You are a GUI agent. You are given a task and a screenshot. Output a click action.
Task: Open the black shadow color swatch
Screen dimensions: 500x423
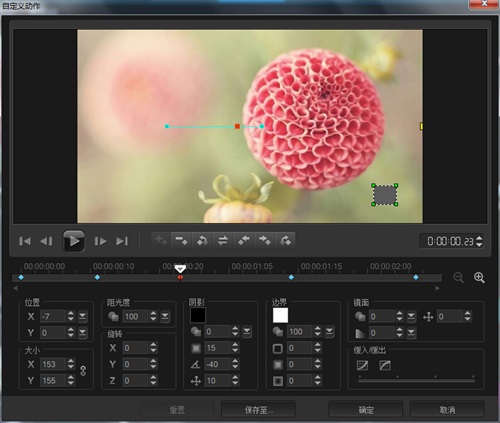pos(198,315)
